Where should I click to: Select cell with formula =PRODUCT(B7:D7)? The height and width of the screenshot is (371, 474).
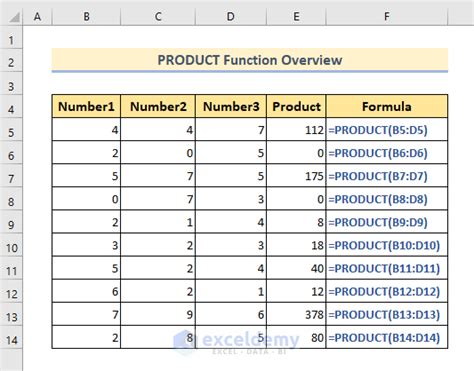(x=387, y=176)
